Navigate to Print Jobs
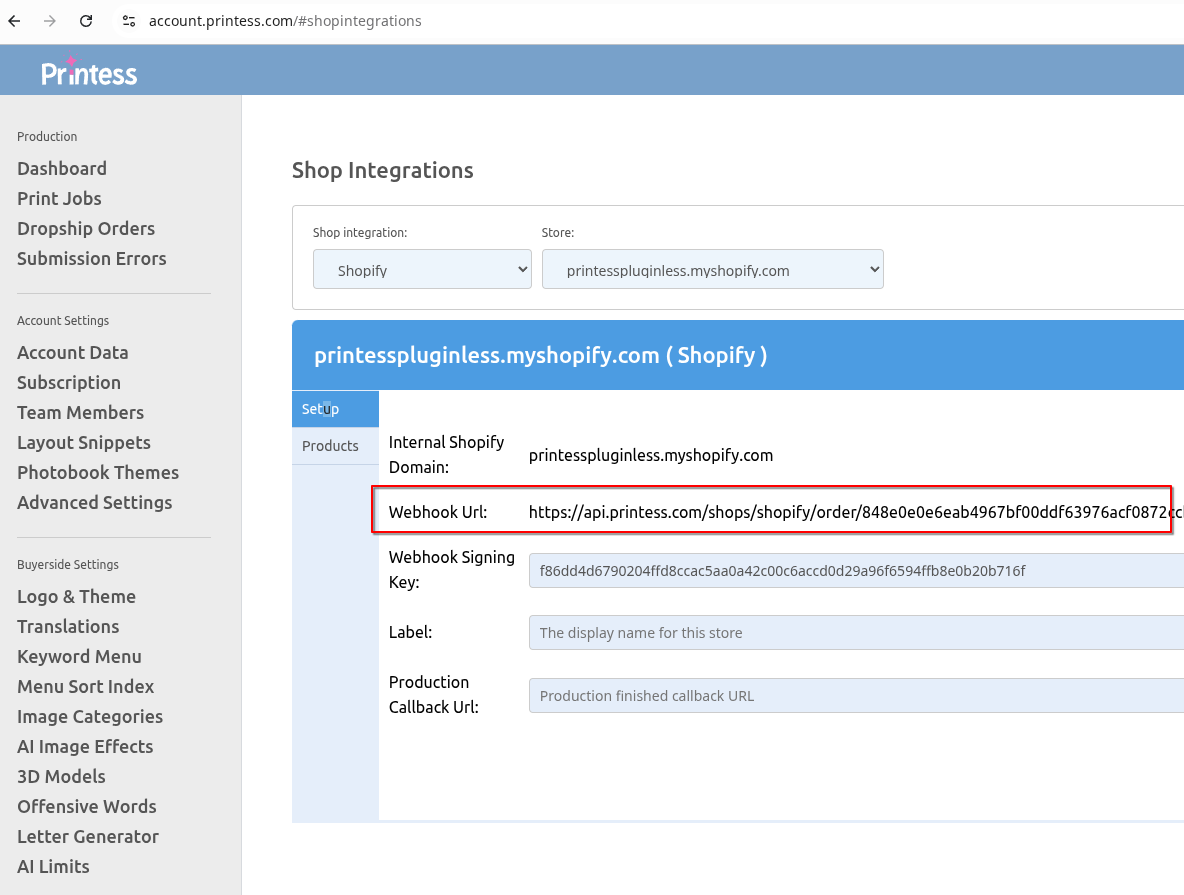 59,198
